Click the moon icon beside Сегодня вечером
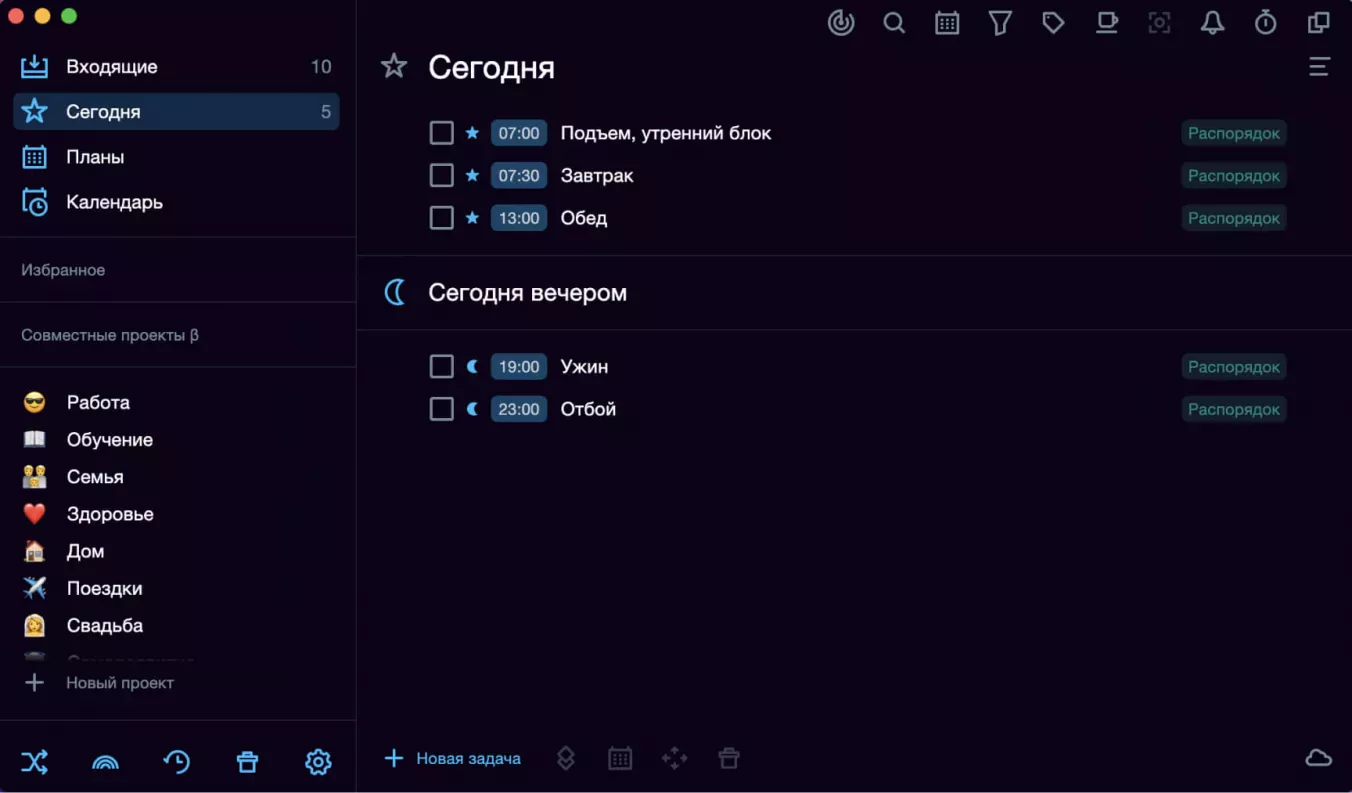The width and height of the screenshot is (1352, 793). (396, 292)
